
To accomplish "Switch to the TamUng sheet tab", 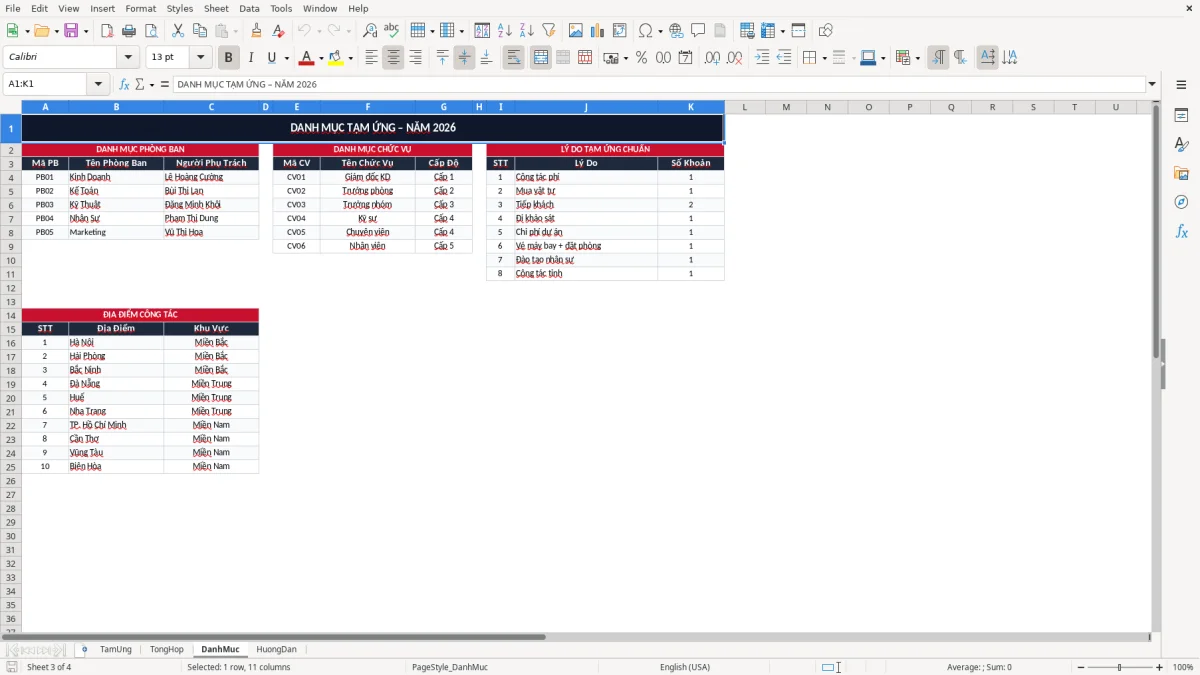I will click(x=116, y=649).
